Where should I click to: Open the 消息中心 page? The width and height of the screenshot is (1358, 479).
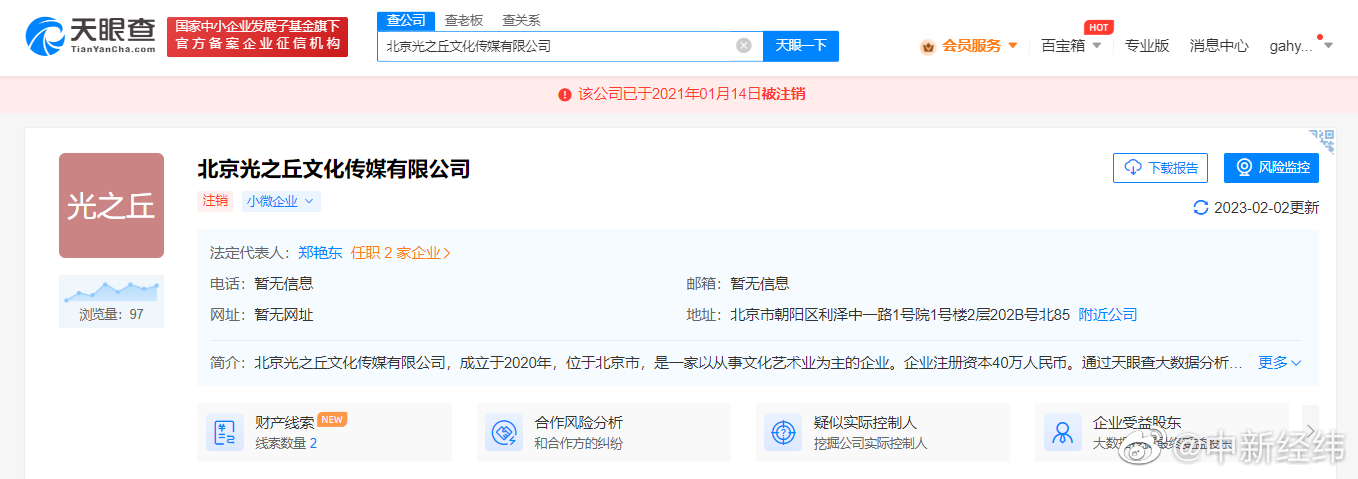pyautogui.click(x=1219, y=46)
